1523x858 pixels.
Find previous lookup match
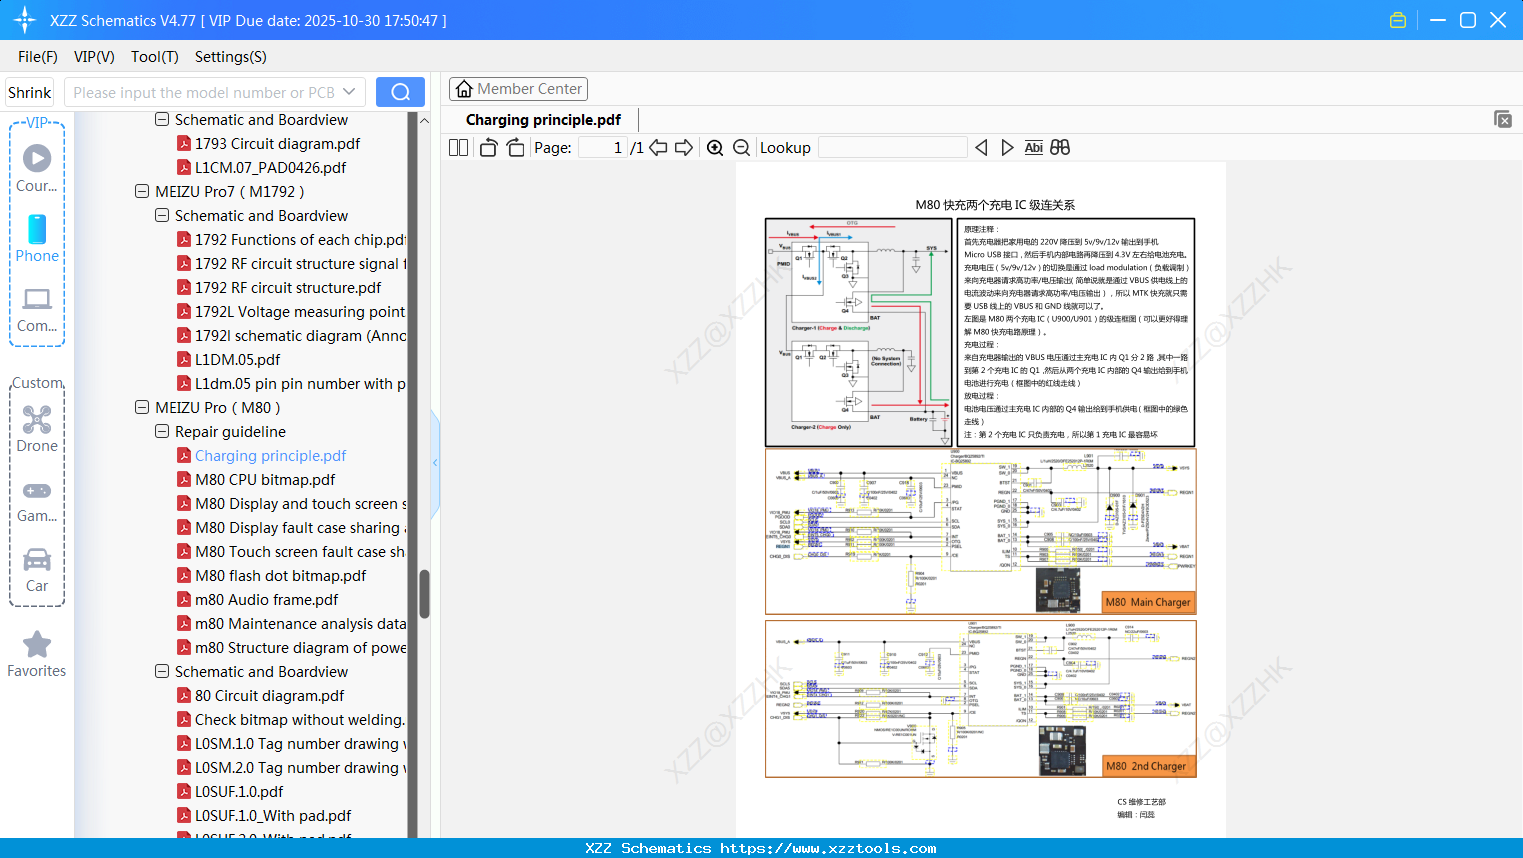[981, 147]
